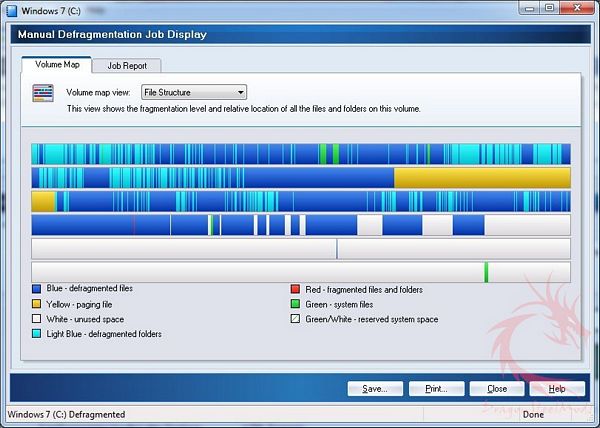Click the empty white unused space in fifth map row
The height and width of the screenshot is (428, 600).
tap(180, 248)
